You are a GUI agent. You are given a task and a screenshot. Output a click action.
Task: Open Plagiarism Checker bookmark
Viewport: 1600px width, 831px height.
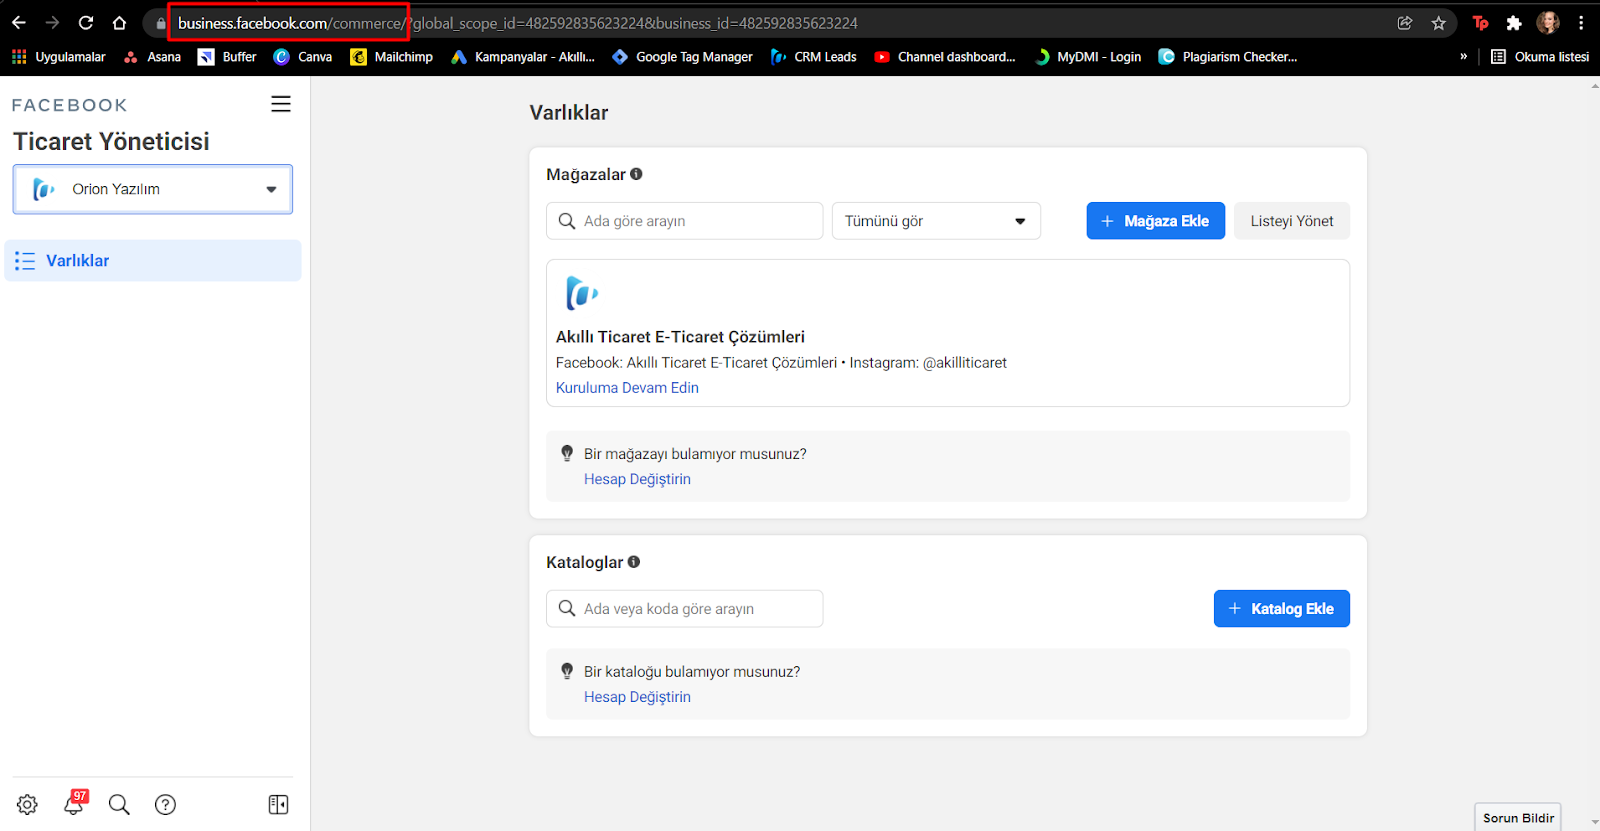pyautogui.click(x=1228, y=57)
